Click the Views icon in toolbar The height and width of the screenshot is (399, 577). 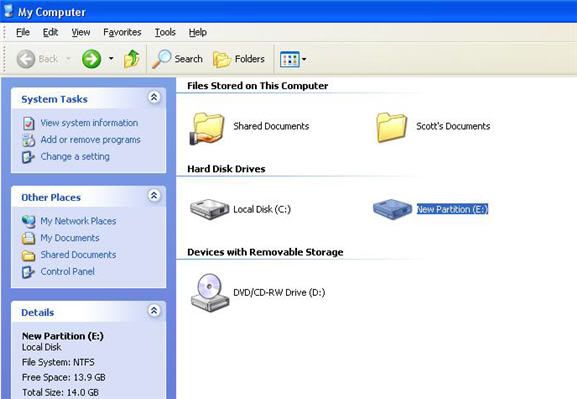(x=290, y=59)
